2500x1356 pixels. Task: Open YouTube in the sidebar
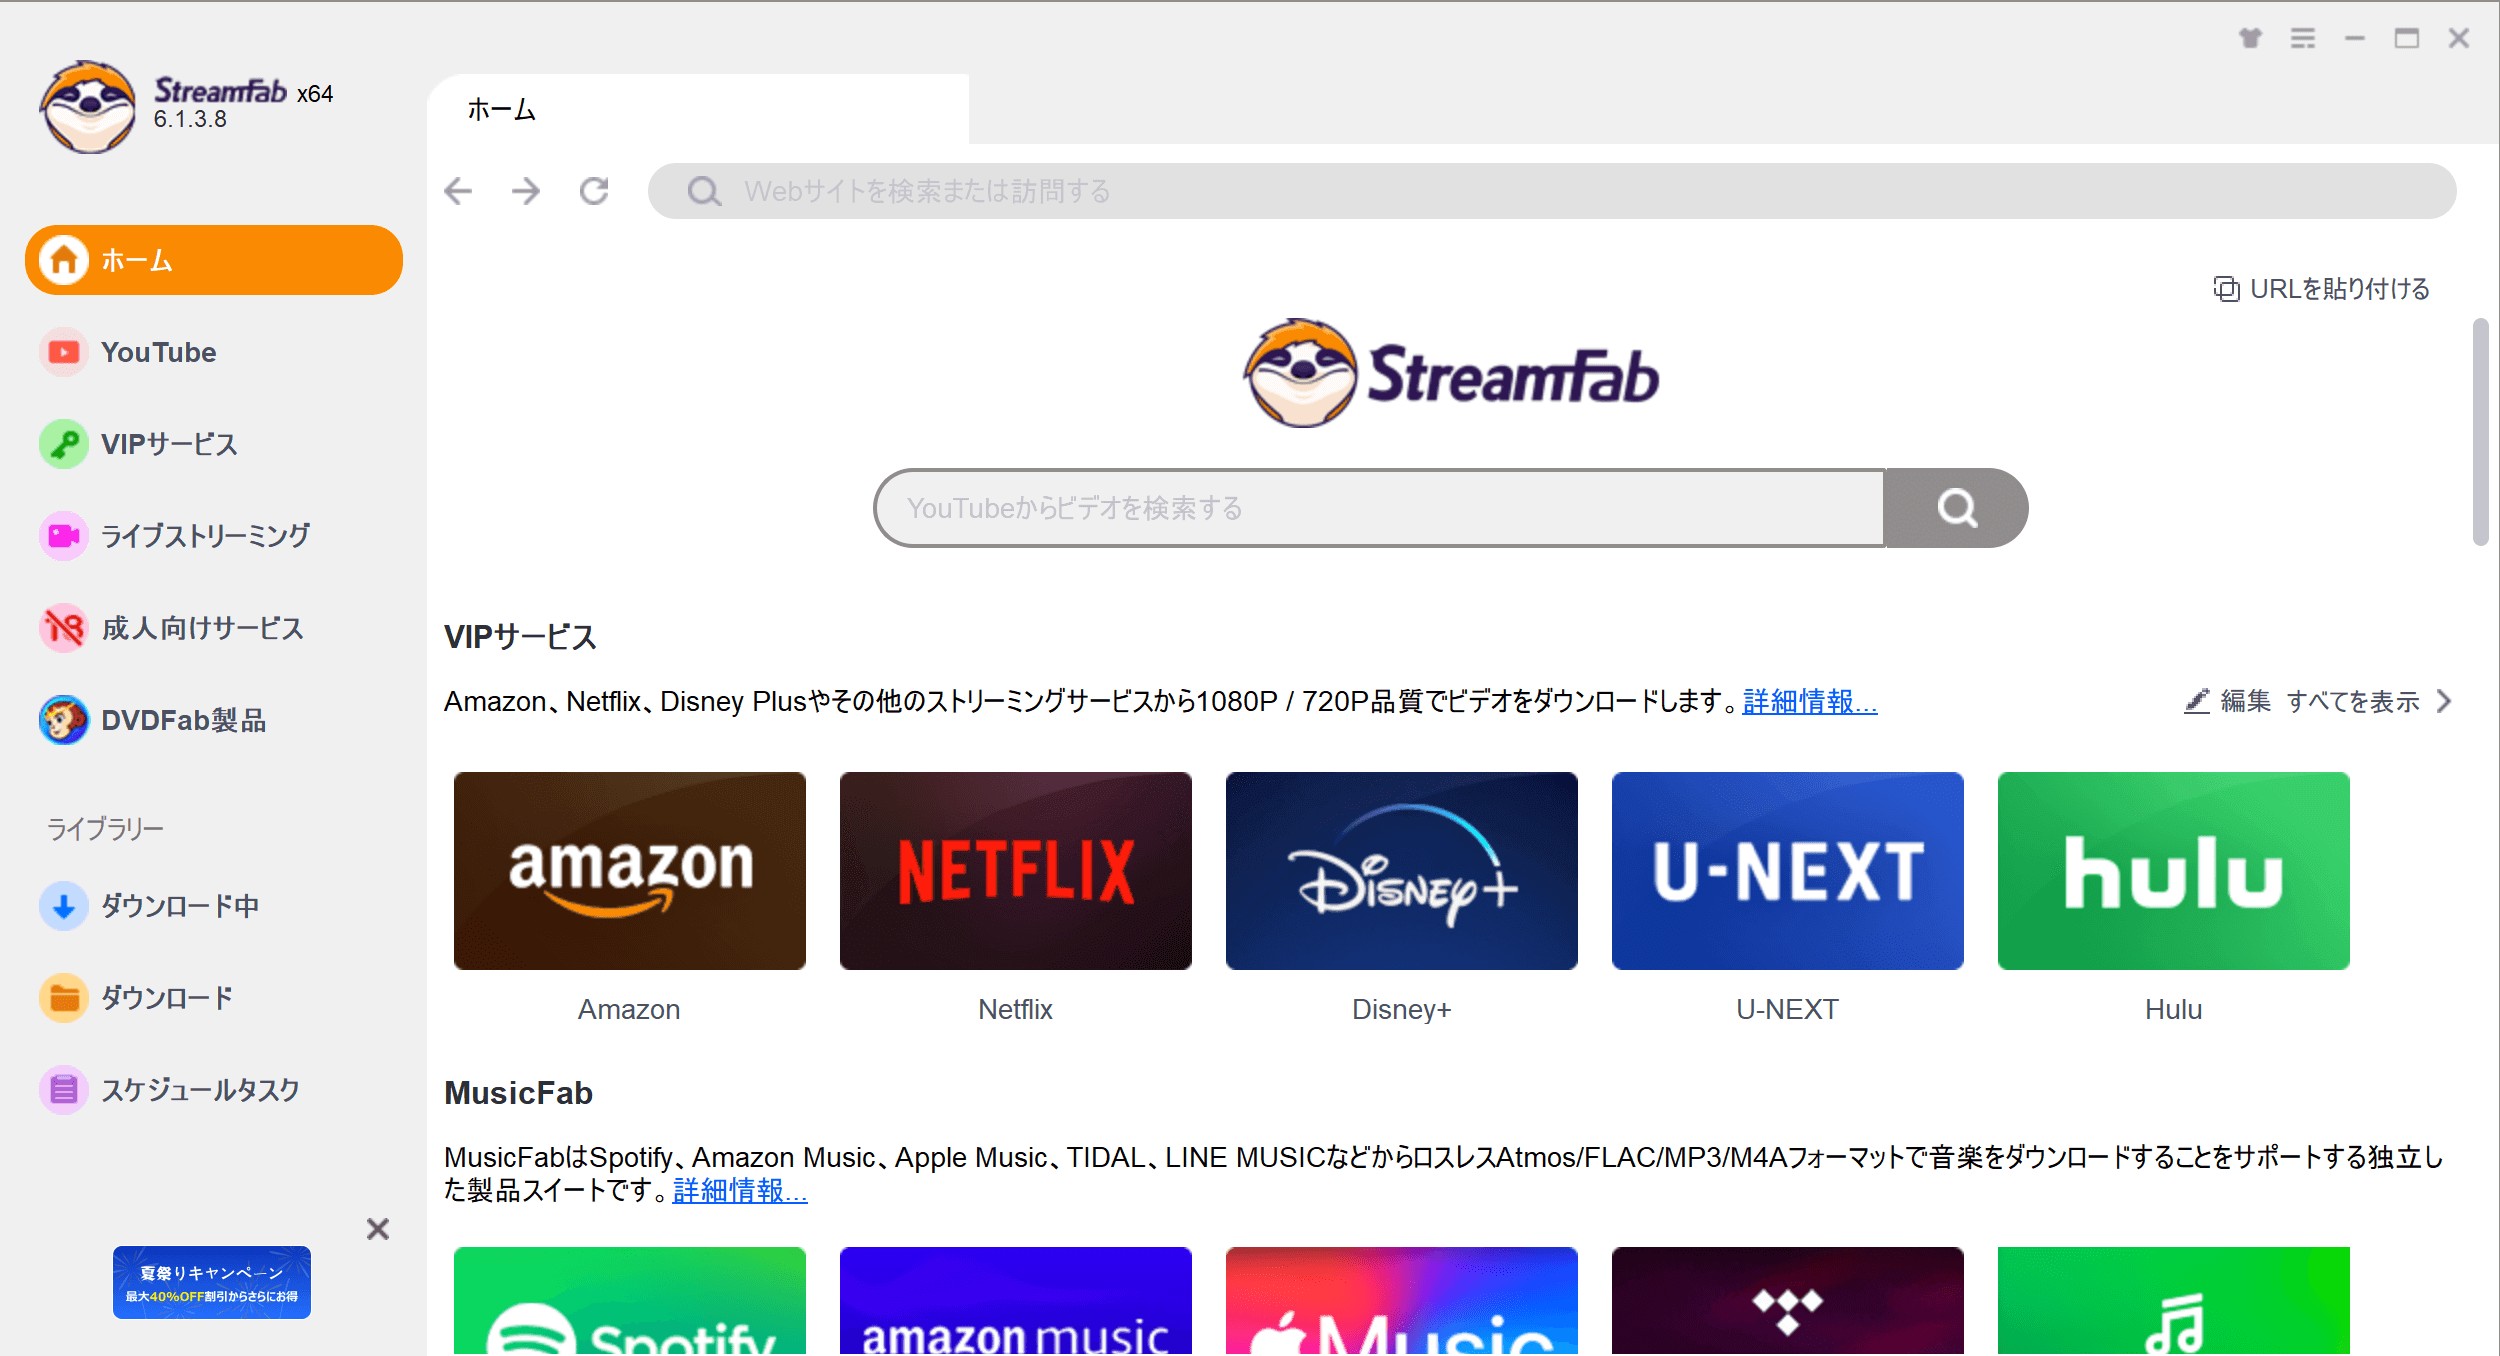point(214,352)
